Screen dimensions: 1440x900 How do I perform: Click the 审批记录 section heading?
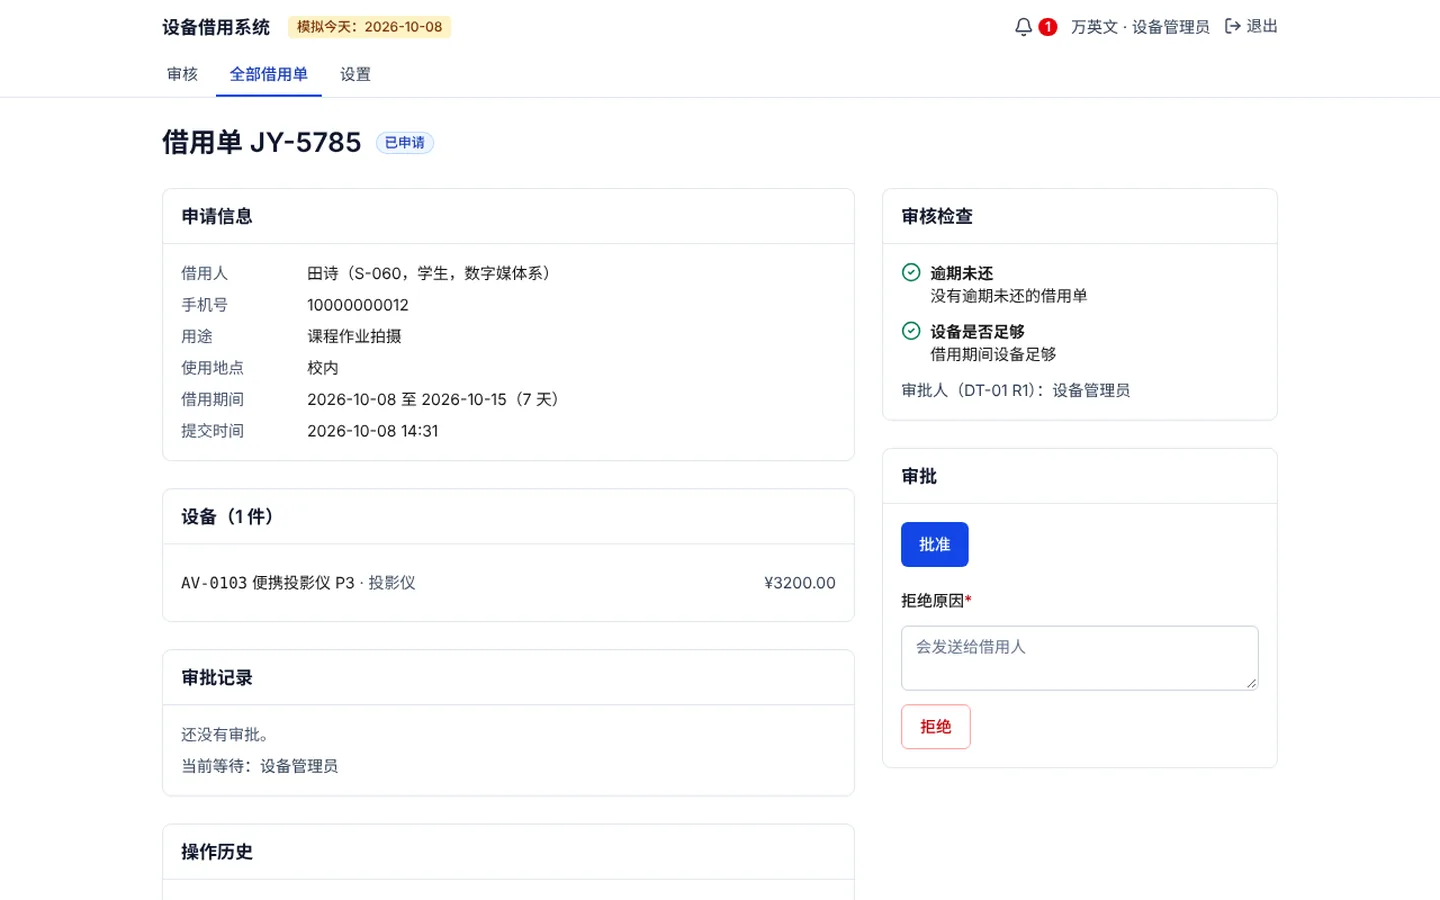[x=216, y=678]
